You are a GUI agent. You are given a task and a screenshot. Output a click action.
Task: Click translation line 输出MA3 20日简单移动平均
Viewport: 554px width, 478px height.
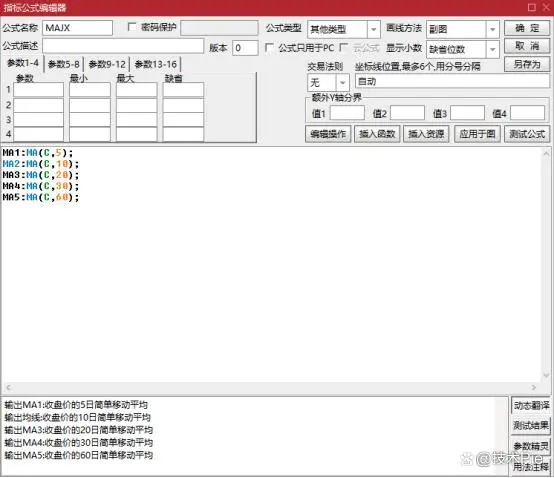[78, 430]
